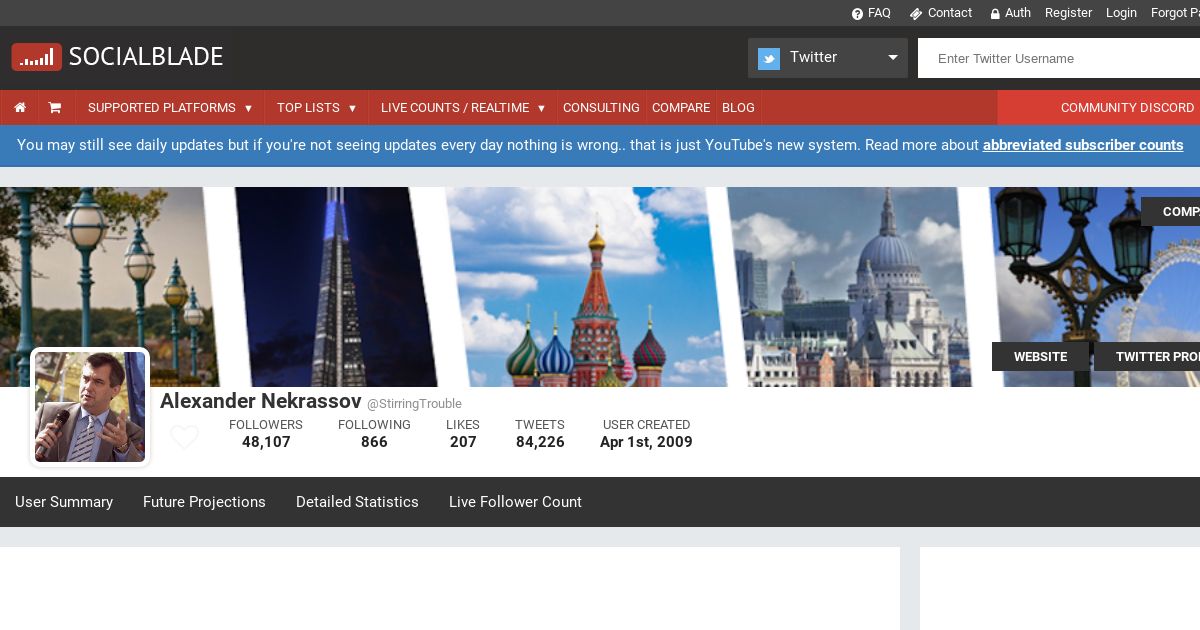Expand Live Counts / Realtime menu
Image resolution: width=1200 pixels, height=630 pixels.
[x=463, y=107]
